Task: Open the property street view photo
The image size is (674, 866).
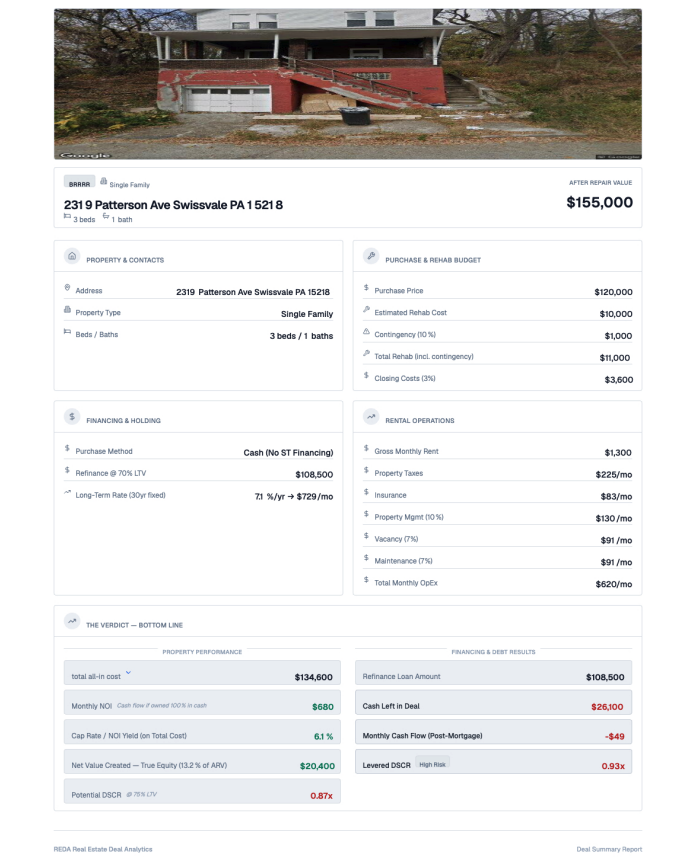Action: 348,84
